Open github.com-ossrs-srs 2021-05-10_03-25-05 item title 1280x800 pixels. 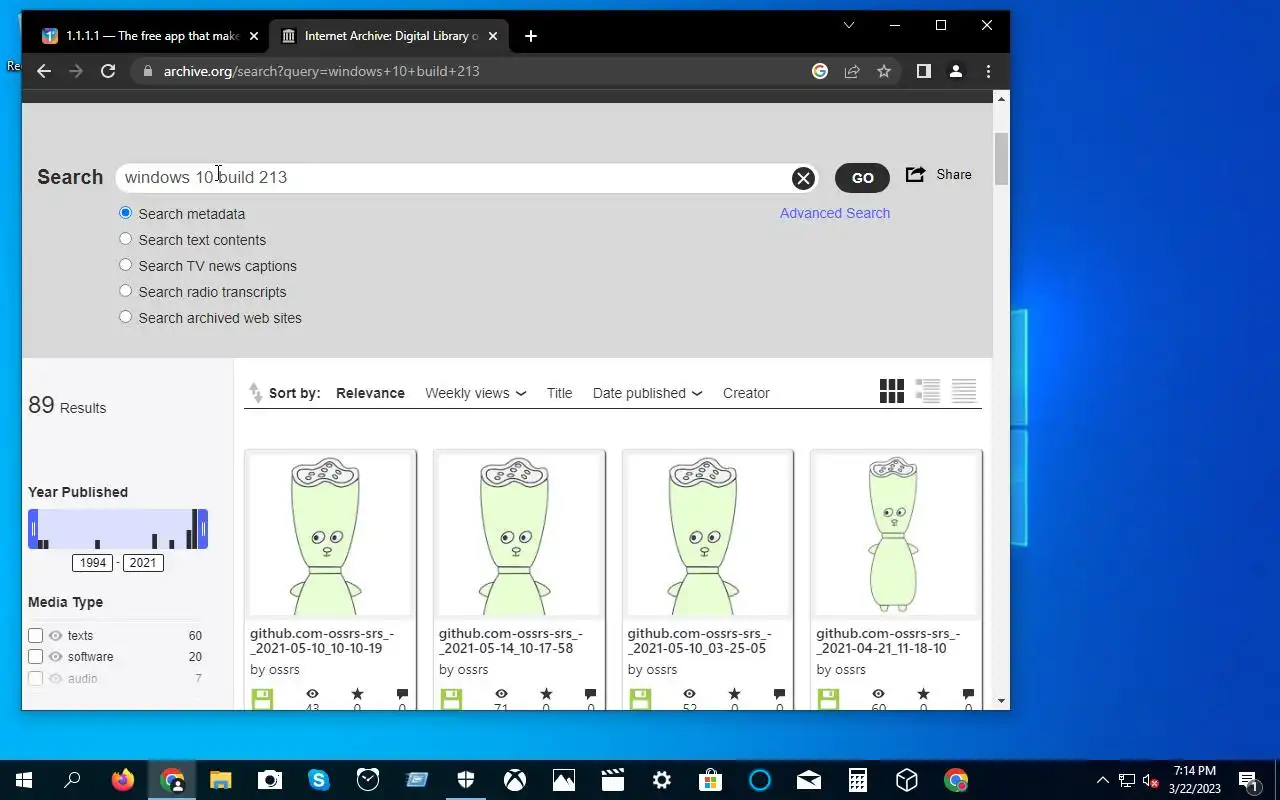click(x=700, y=641)
